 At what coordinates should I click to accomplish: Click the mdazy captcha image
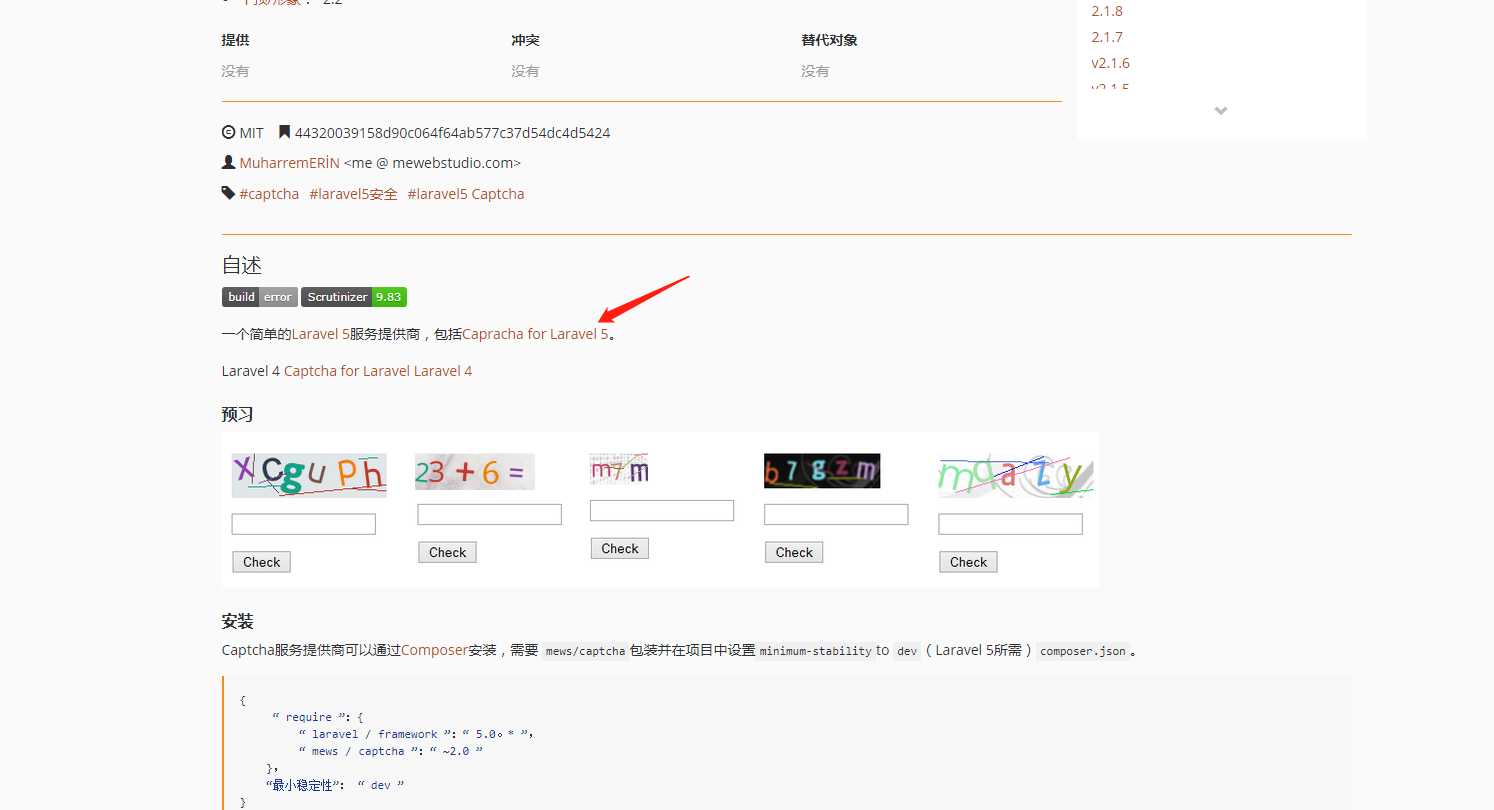point(1016,477)
